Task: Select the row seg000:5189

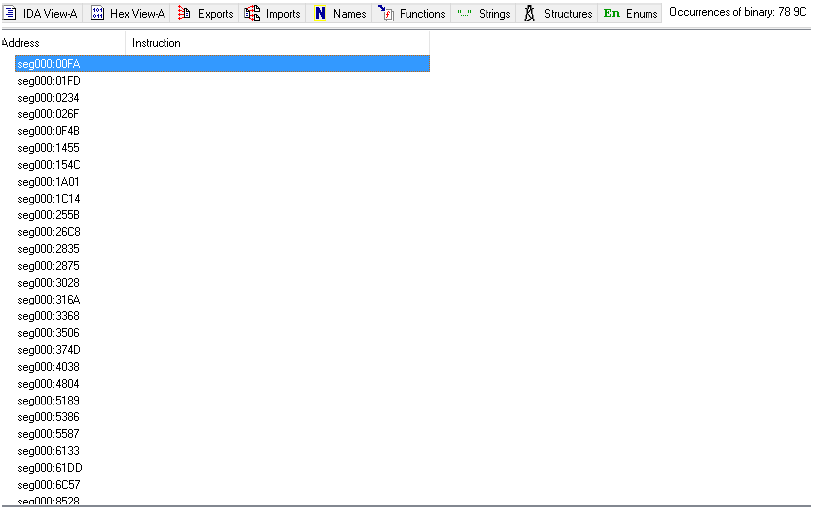Action: [x=222, y=401]
